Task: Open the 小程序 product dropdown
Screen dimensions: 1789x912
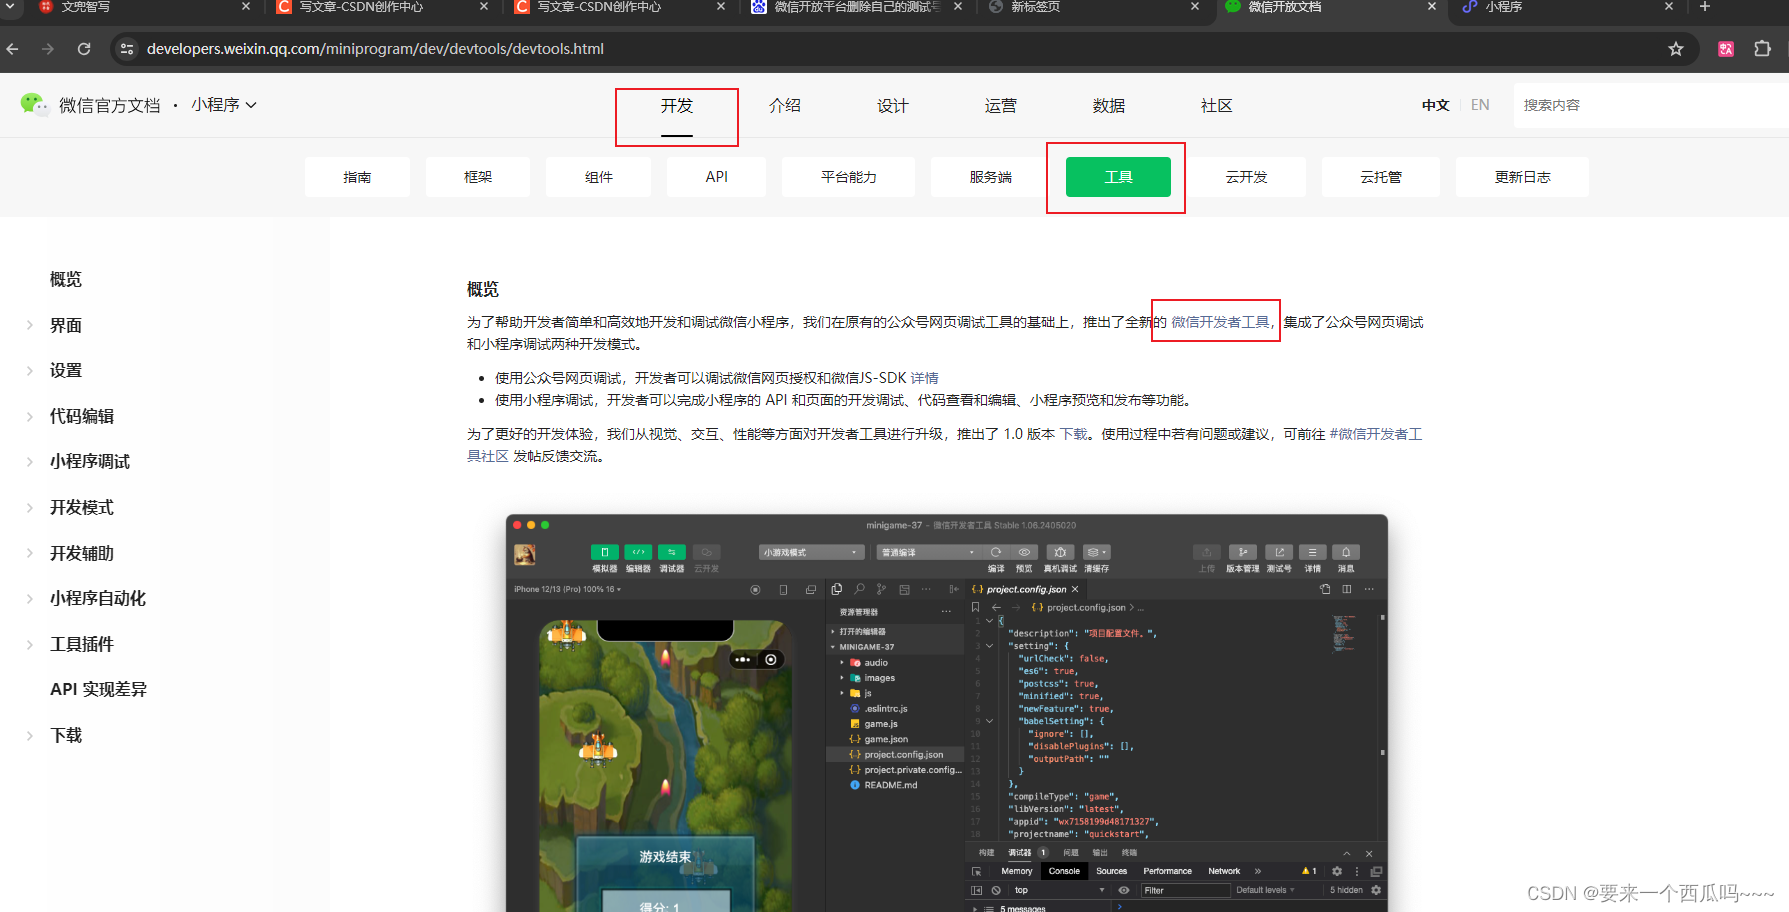Action: pos(224,105)
